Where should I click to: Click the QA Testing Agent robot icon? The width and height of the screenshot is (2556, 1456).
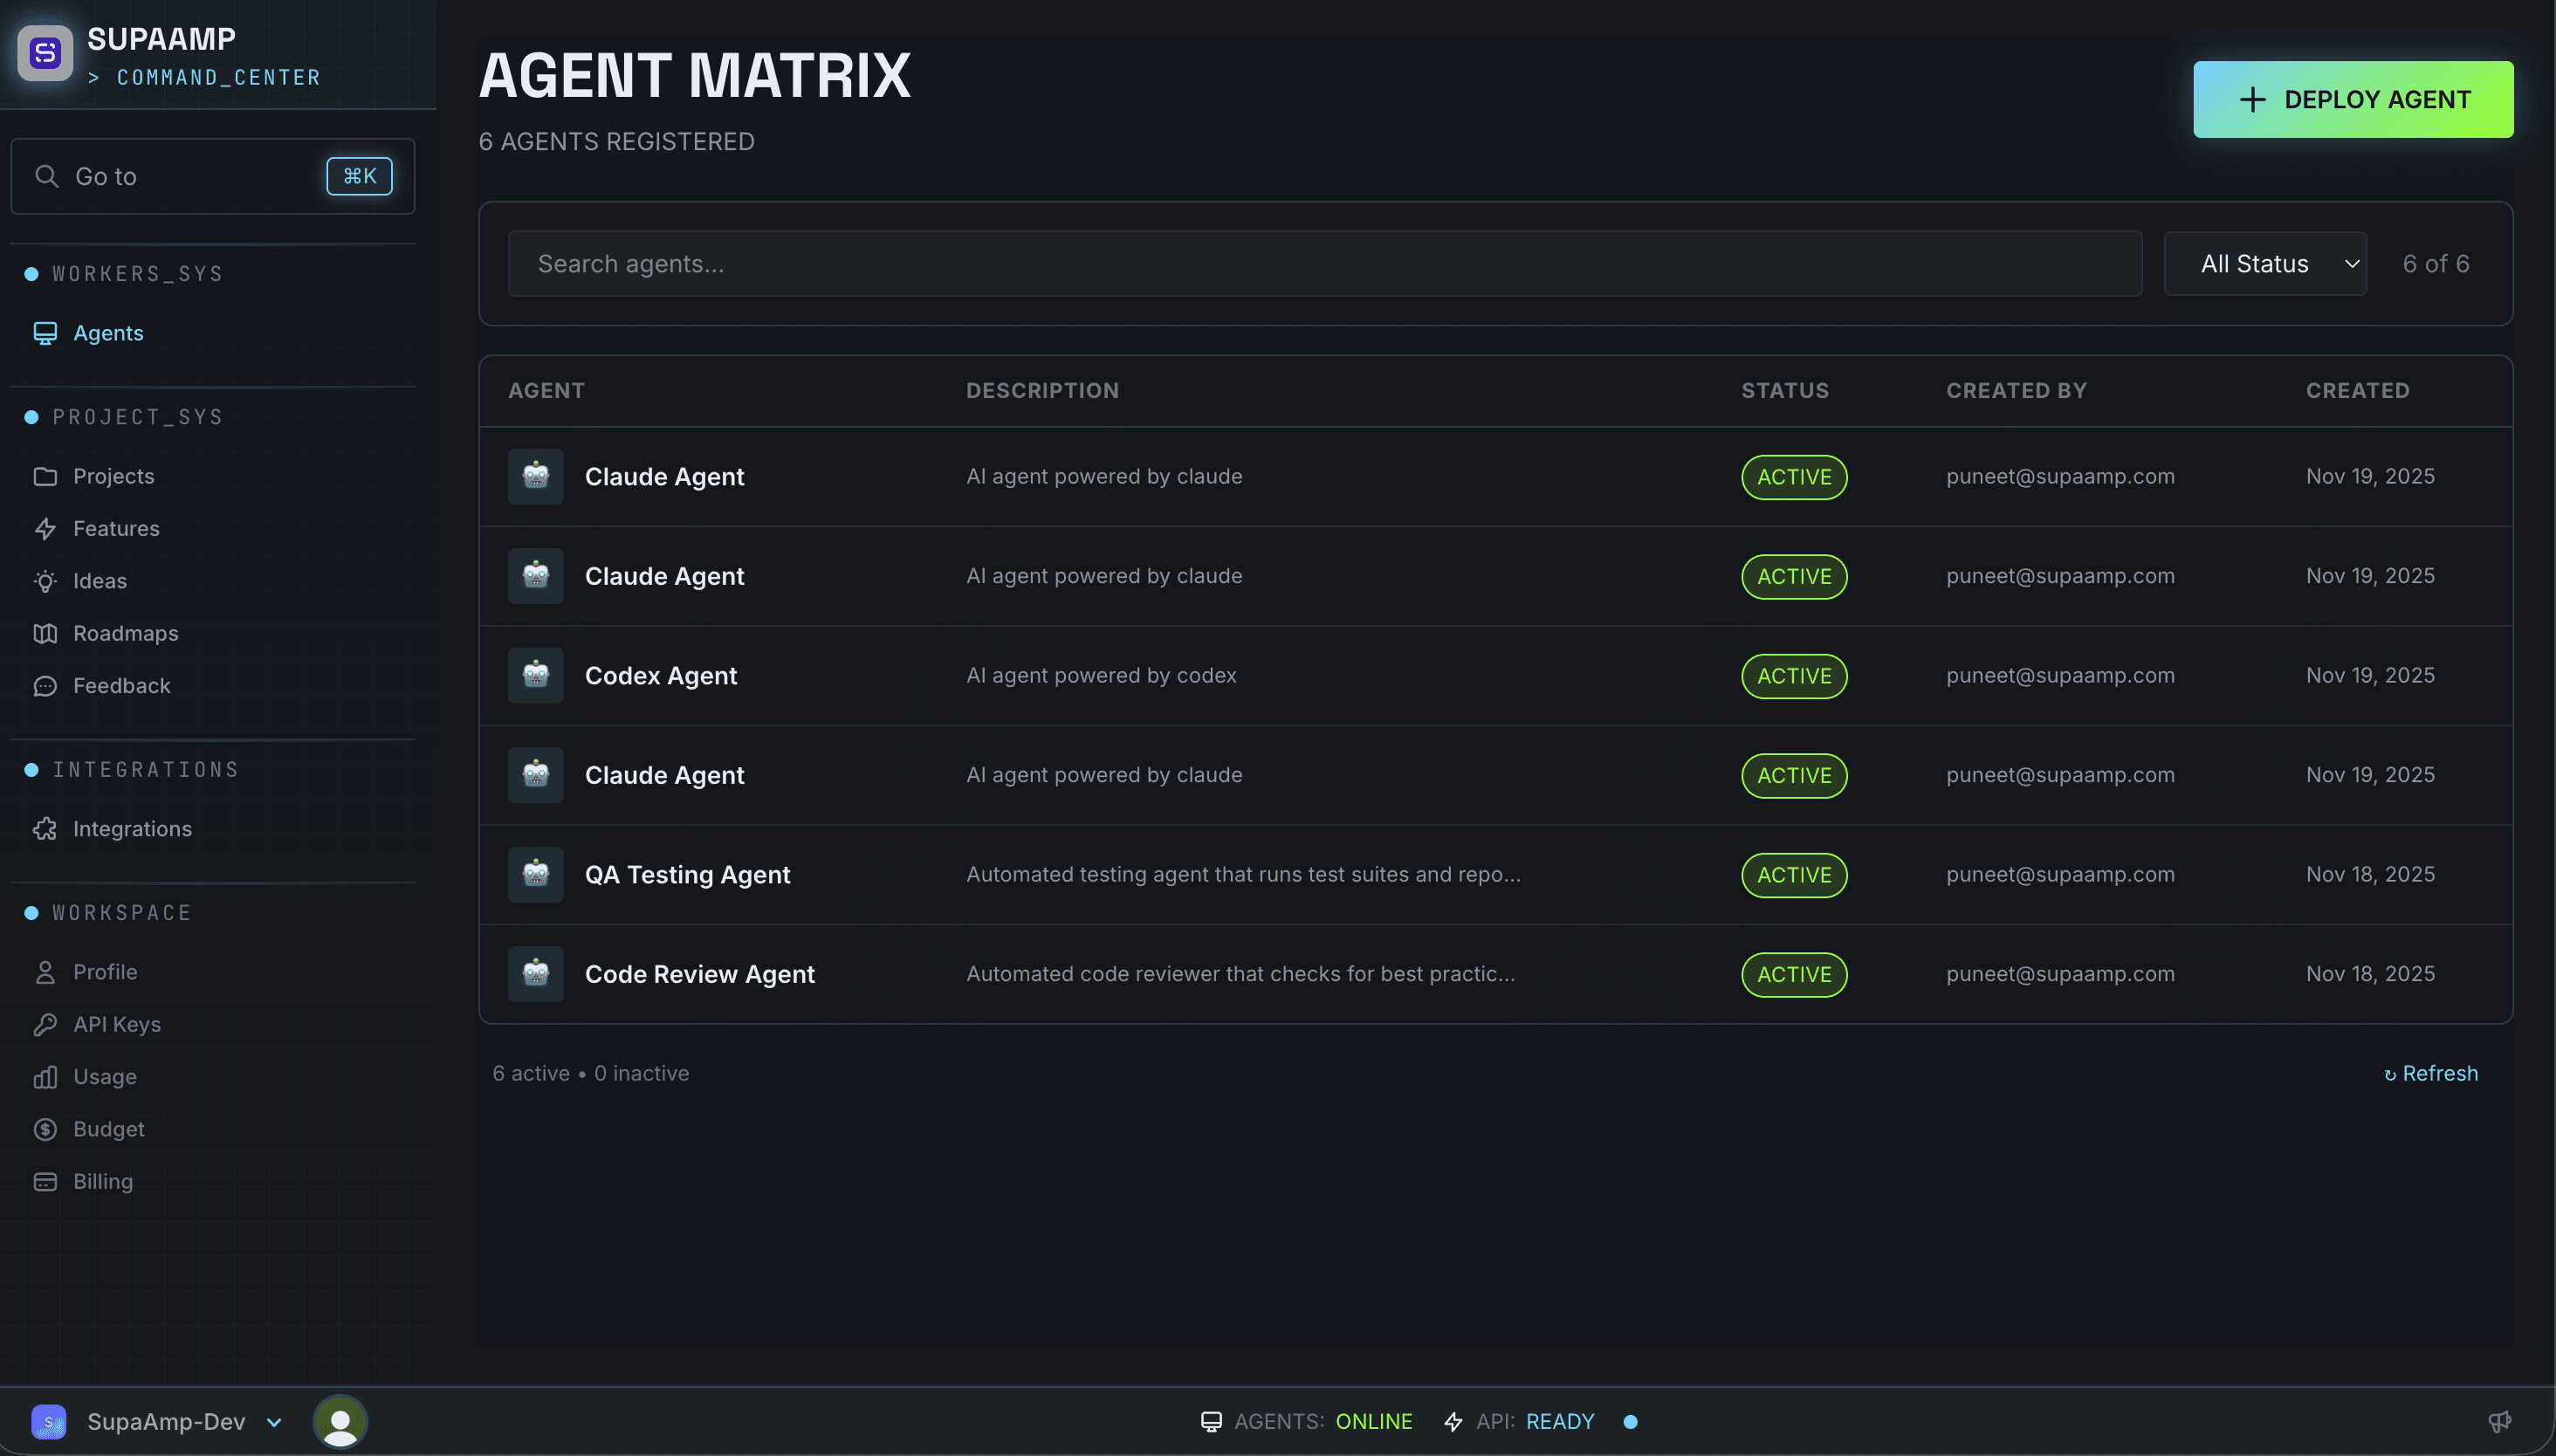click(x=536, y=875)
